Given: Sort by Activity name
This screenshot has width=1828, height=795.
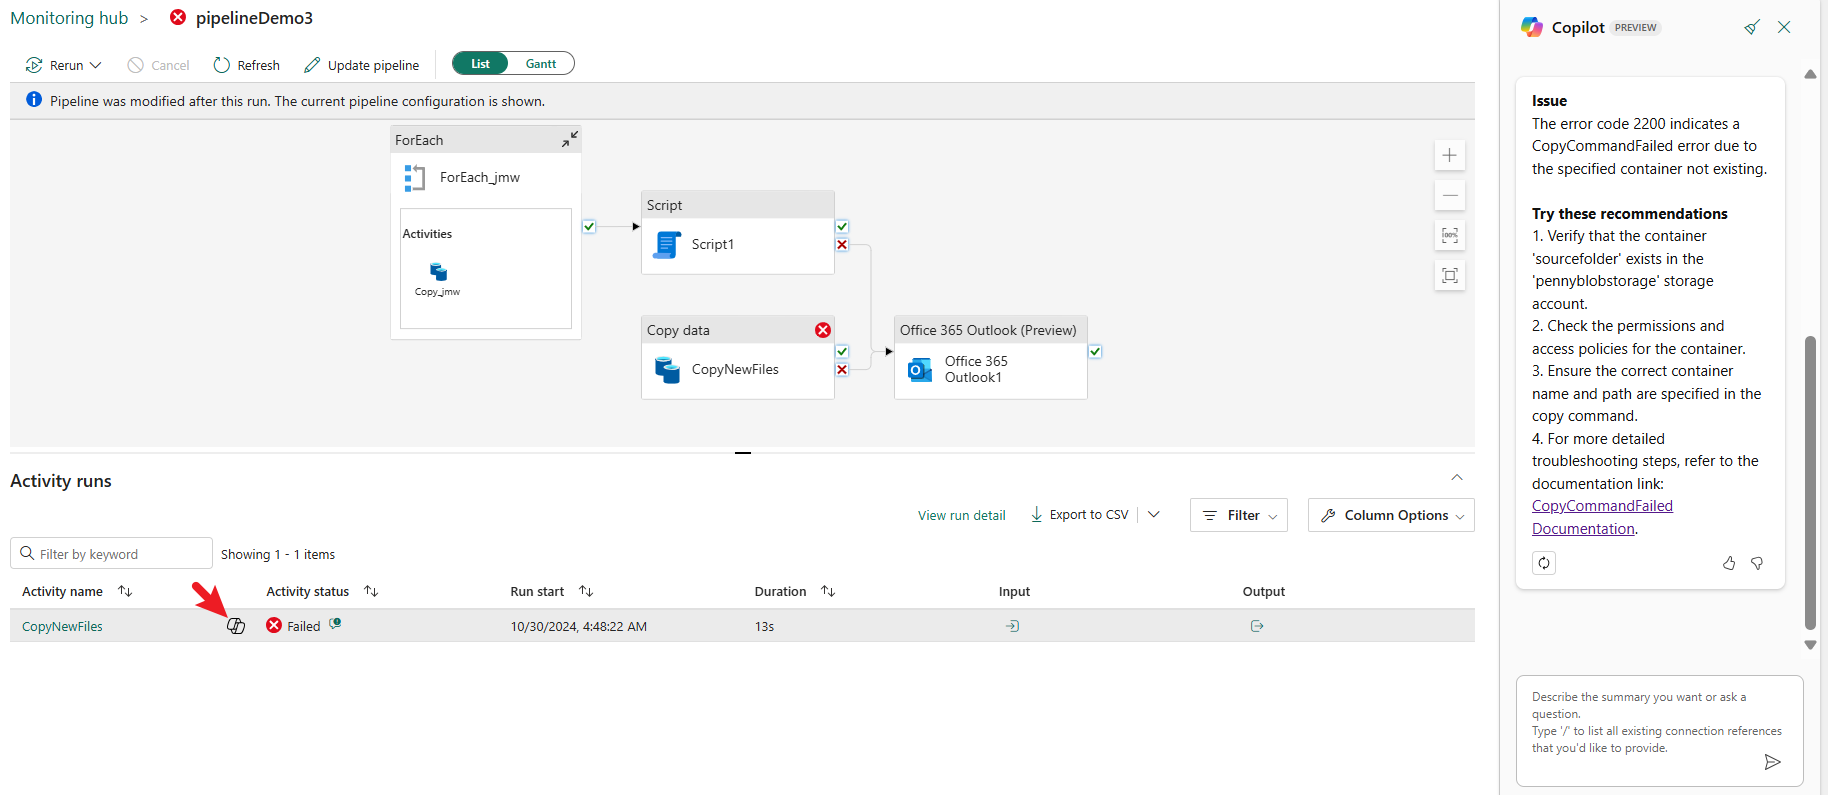Looking at the screenshot, I should [125, 591].
